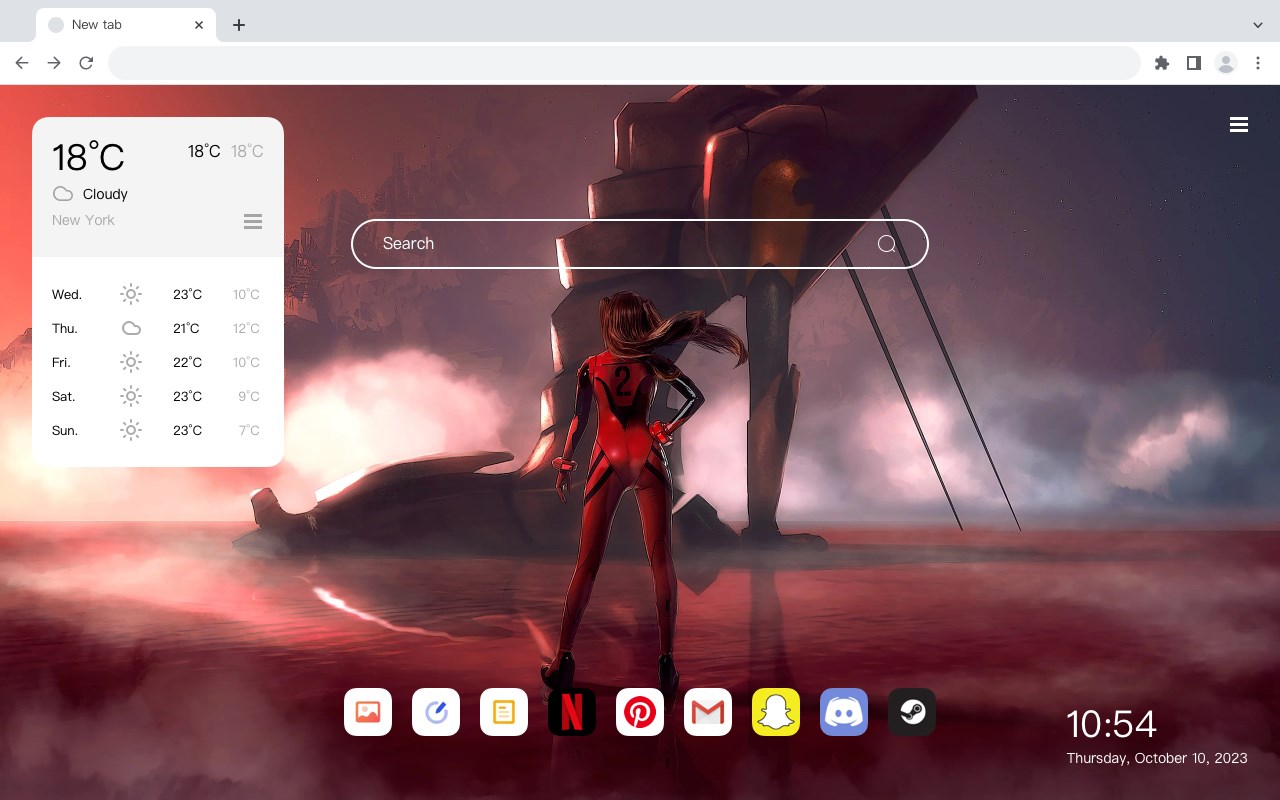This screenshot has width=1280, height=800.
Task: Select the Fri. forecast row
Action: (158, 362)
